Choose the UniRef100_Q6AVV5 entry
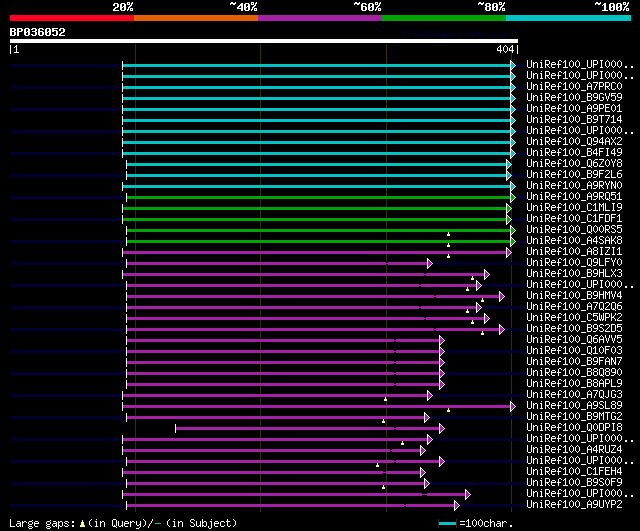 (x=574, y=340)
